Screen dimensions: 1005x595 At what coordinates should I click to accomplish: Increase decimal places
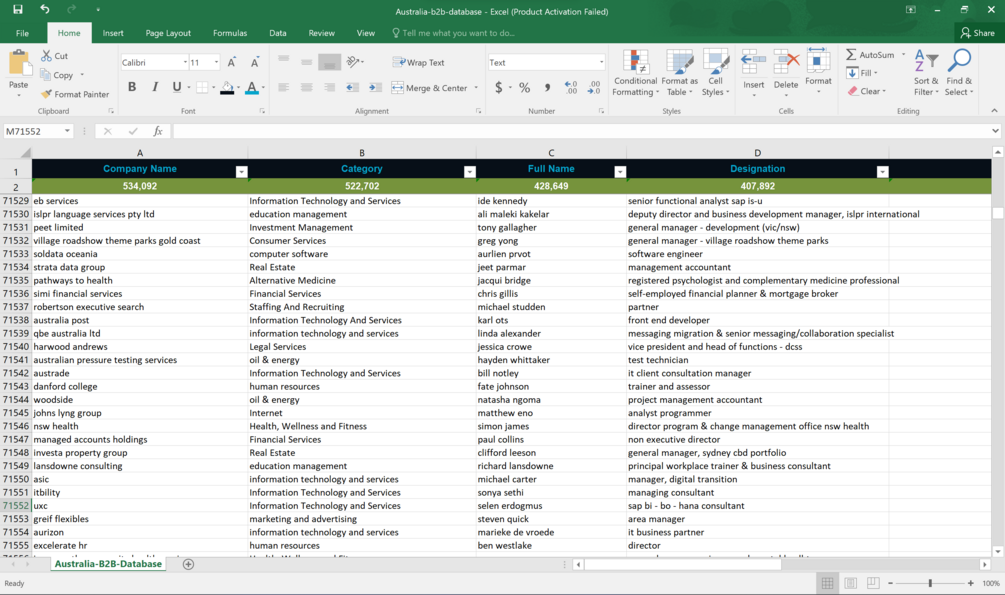[x=570, y=88]
